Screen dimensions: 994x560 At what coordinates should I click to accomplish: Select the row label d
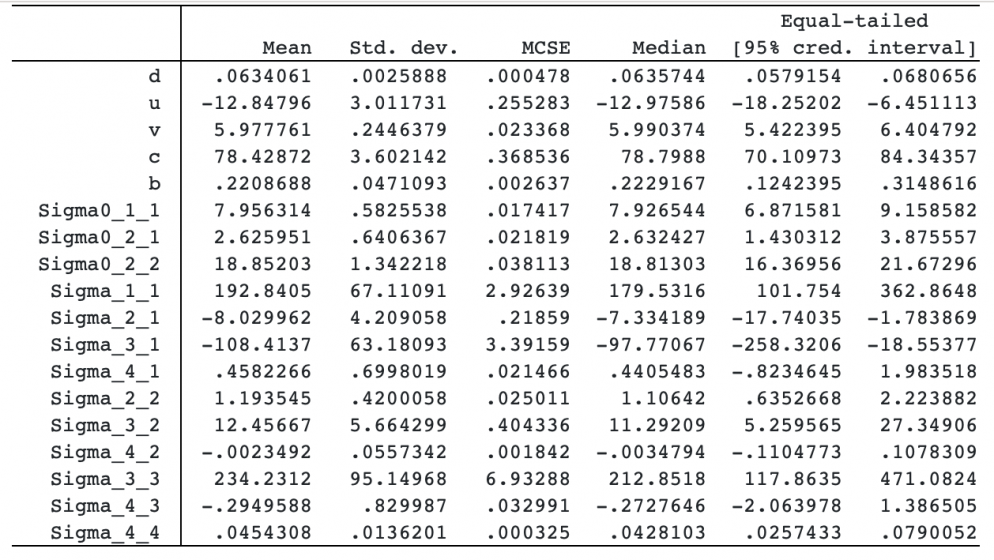(154, 76)
